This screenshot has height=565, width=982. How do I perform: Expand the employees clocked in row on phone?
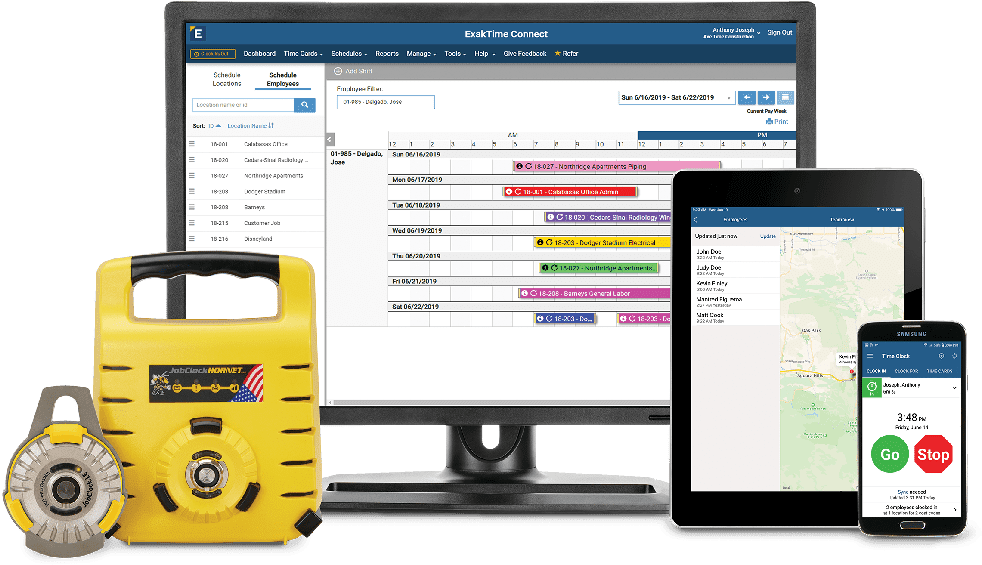[x=911, y=510]
